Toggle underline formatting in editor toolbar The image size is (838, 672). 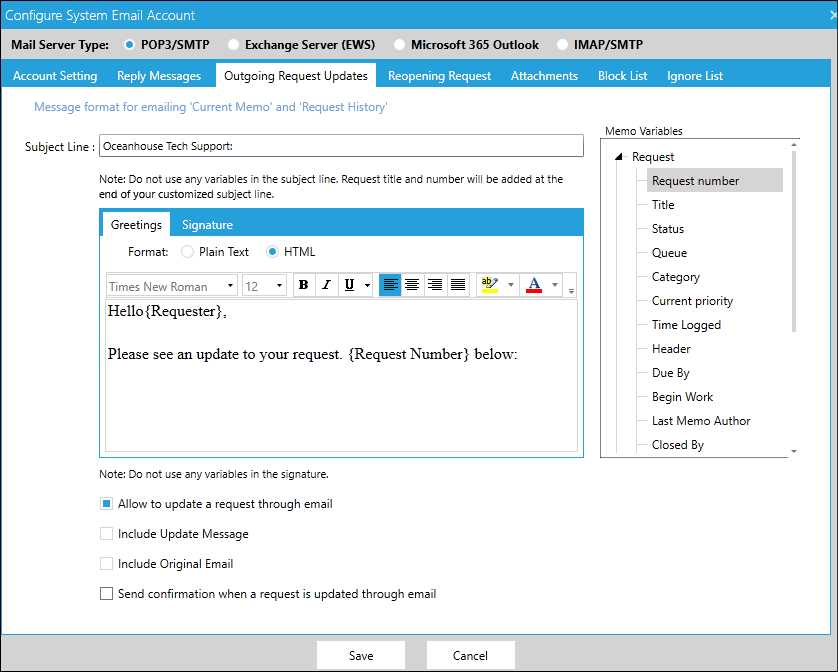tap(350, 285)
